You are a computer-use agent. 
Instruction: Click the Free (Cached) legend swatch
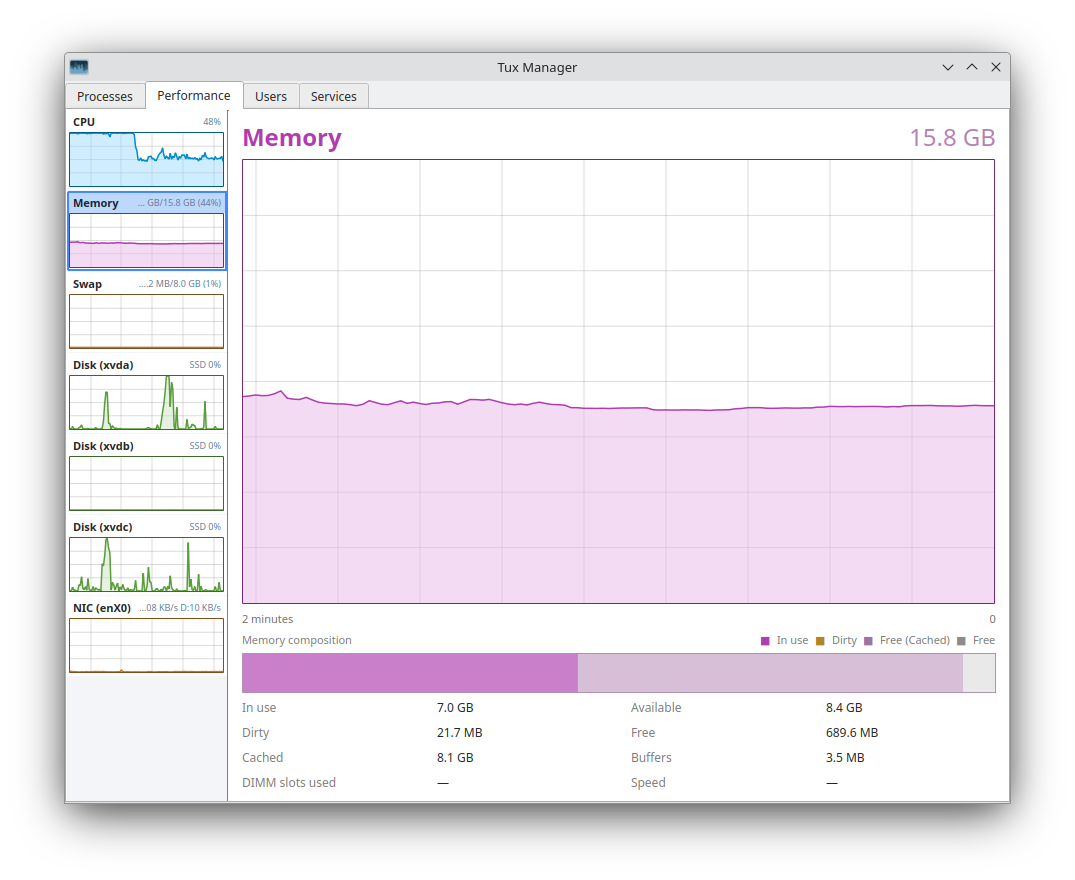[868, 641]
